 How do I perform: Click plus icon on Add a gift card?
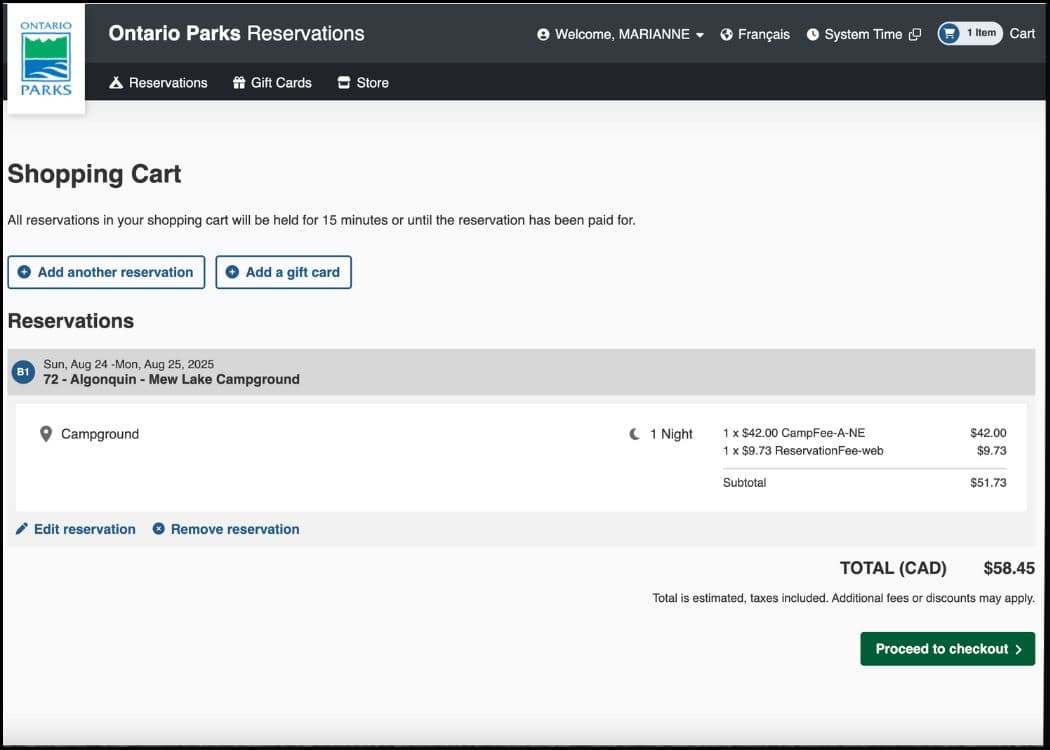(x=232, y=272)
